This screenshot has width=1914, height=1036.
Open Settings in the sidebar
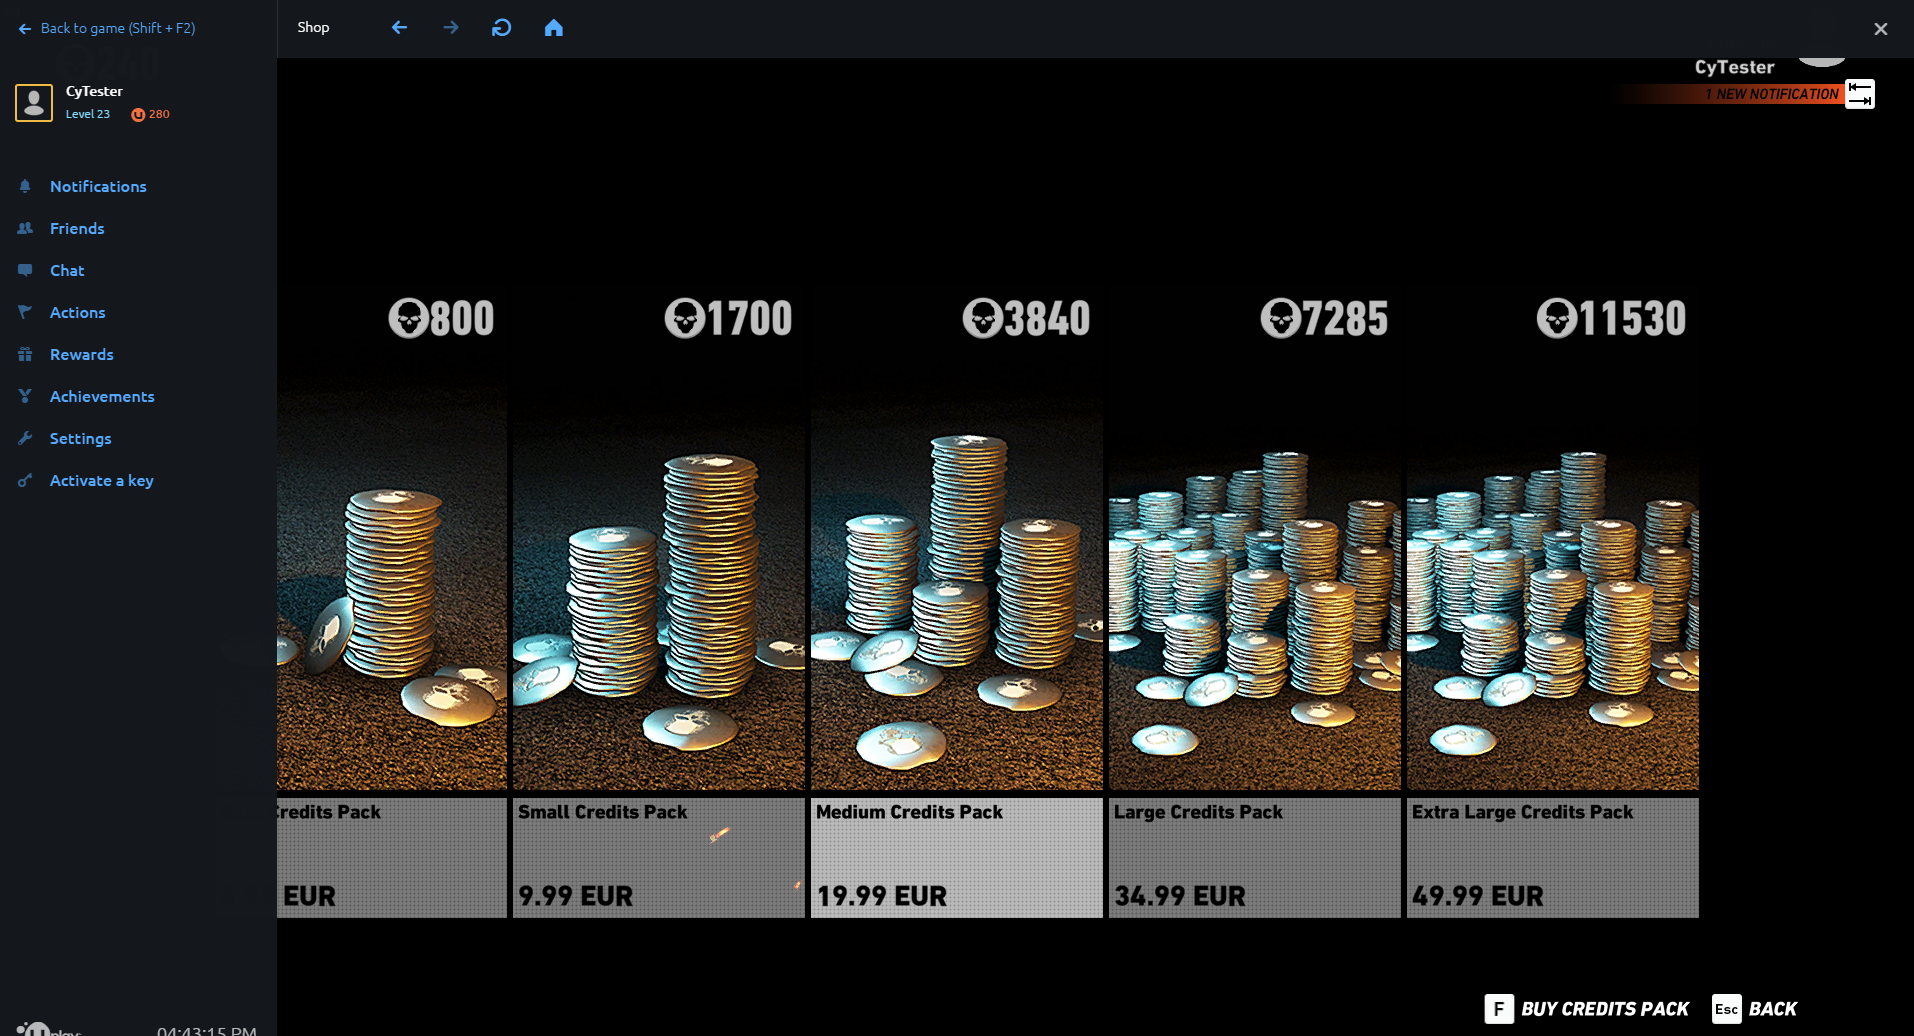[81, 438]
